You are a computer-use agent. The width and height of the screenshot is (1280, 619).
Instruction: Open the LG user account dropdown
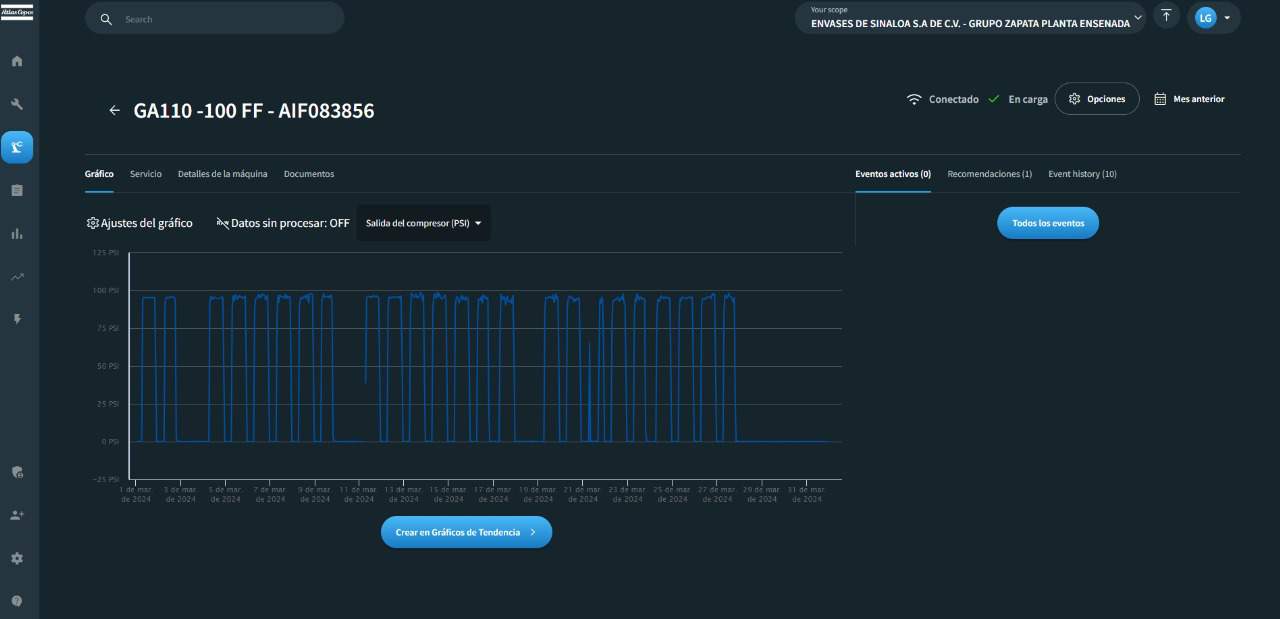tap(1213, 18)
